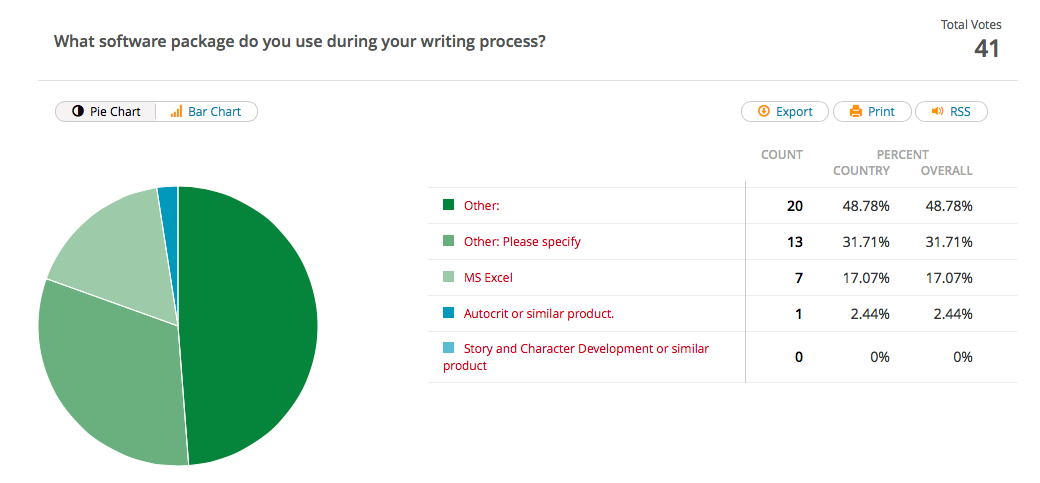Switch to the Pie Chart view
The height and width of the screenshot is (483, 1040).
(106, 112)
